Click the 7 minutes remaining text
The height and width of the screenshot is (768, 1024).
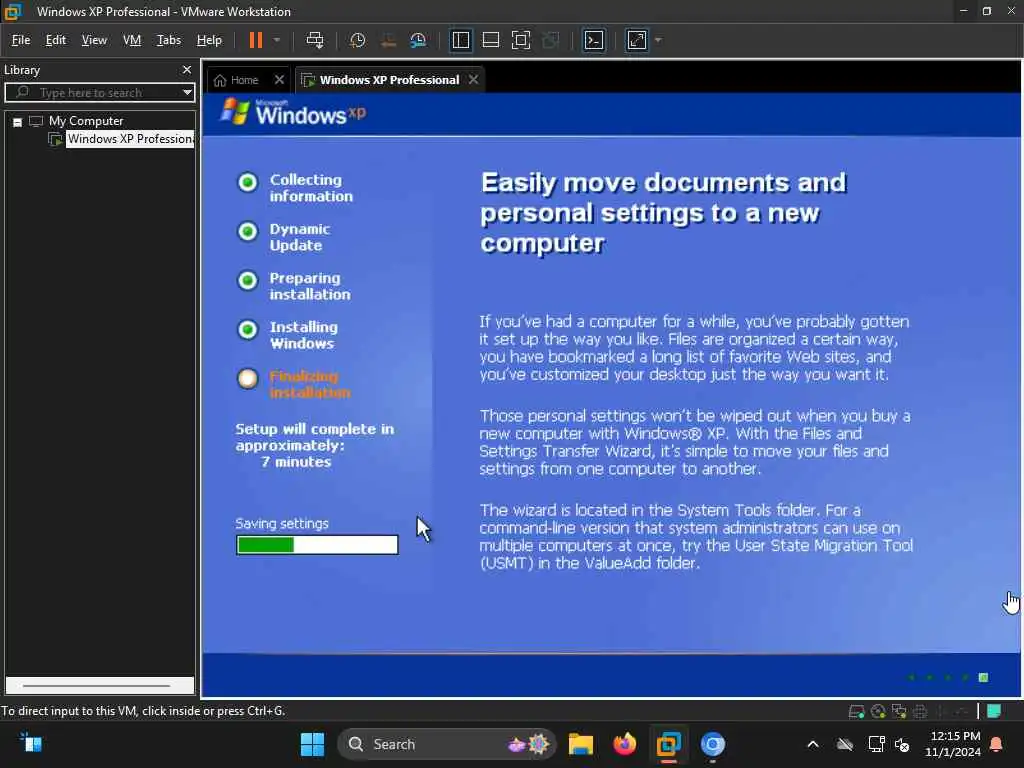point(296,462)
